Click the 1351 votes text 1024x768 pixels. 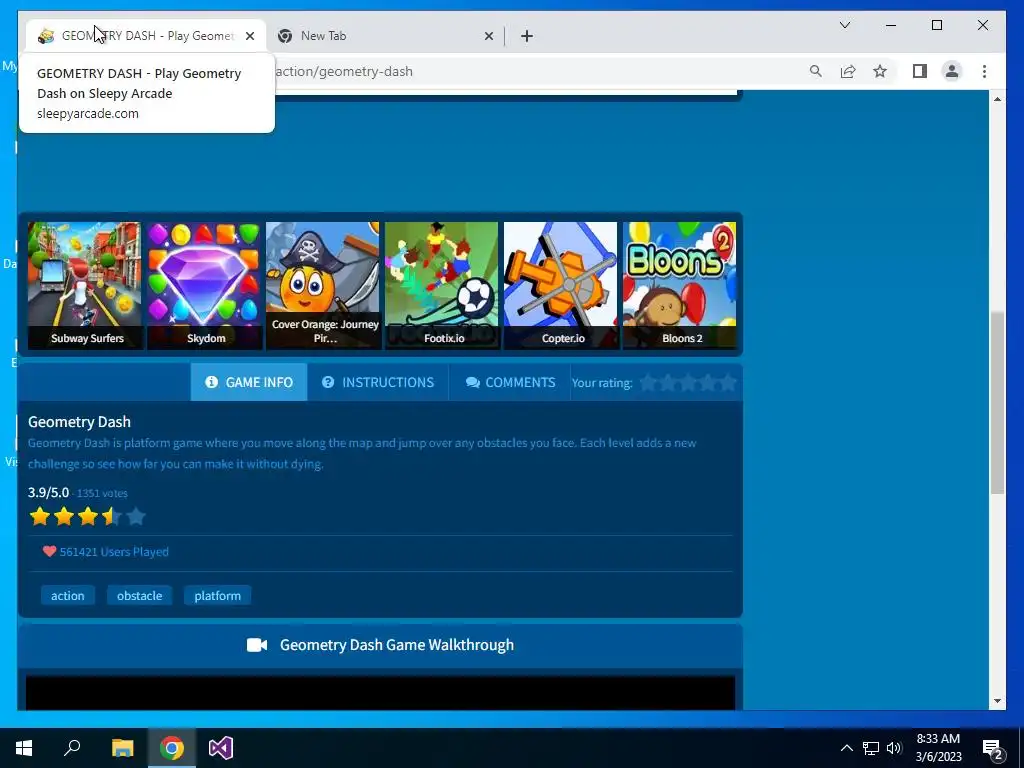pos(102,493)
